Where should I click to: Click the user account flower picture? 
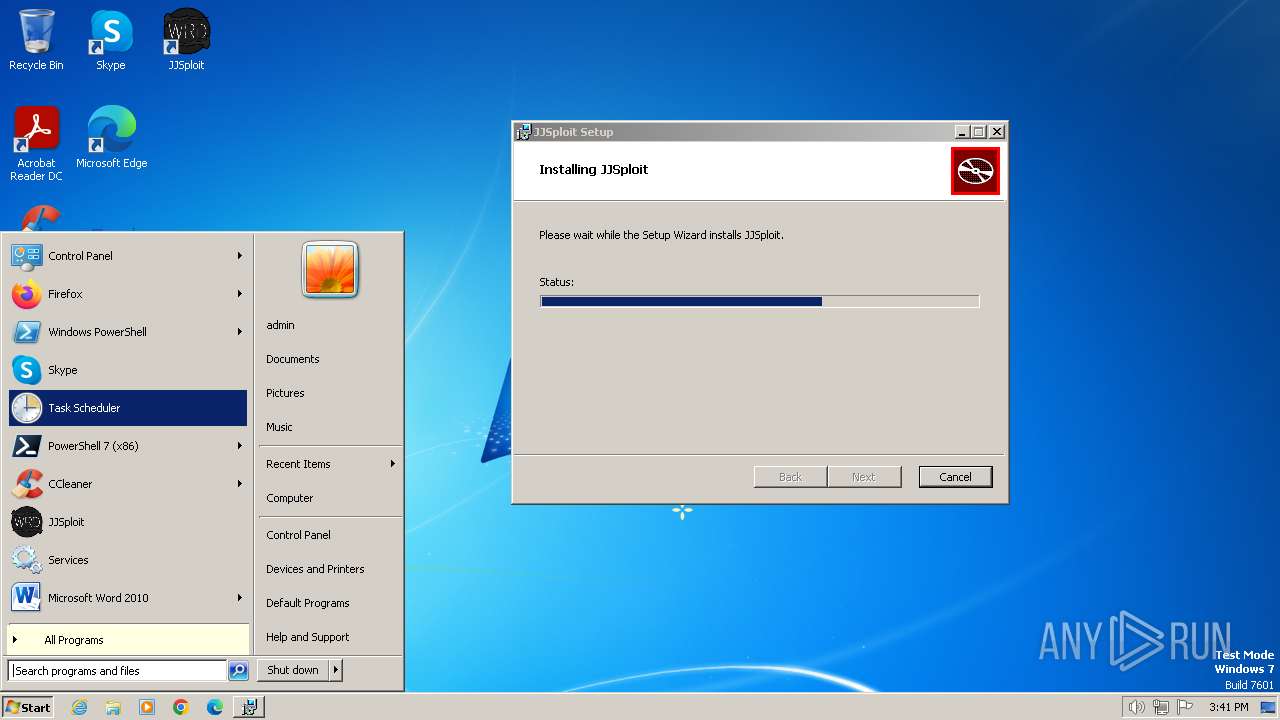[x=330, y=270]
